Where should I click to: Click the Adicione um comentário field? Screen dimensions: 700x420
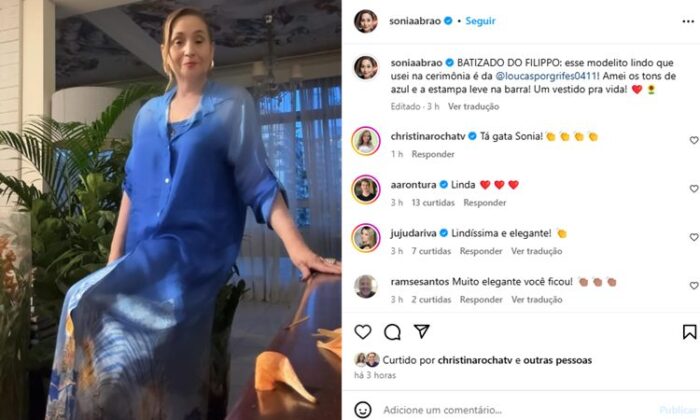pyautogui.click(x=518, y=409)
